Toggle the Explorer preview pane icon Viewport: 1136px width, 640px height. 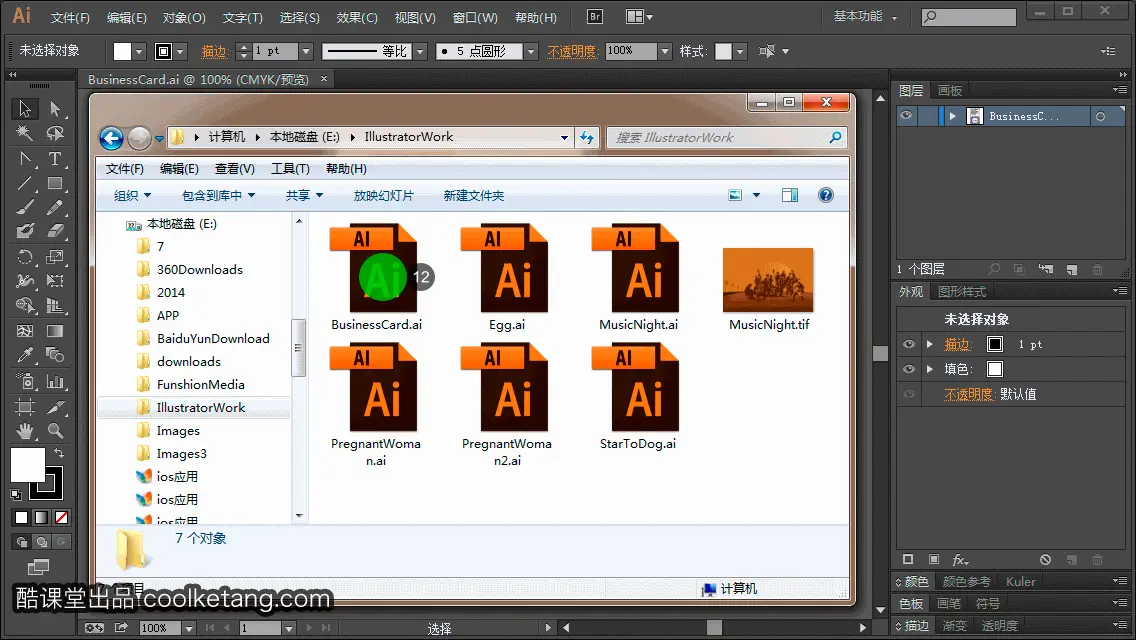tap(790, 195)
